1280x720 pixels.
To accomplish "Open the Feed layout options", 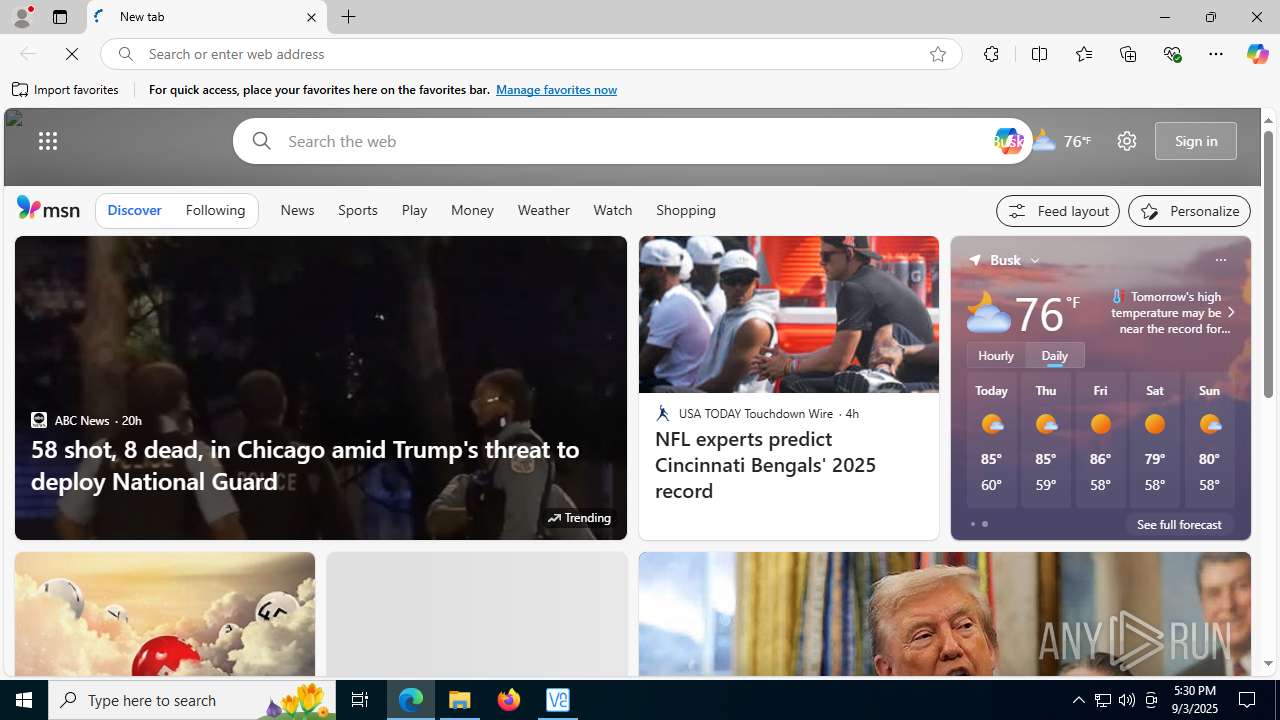I will click(x=1058, y=211).
